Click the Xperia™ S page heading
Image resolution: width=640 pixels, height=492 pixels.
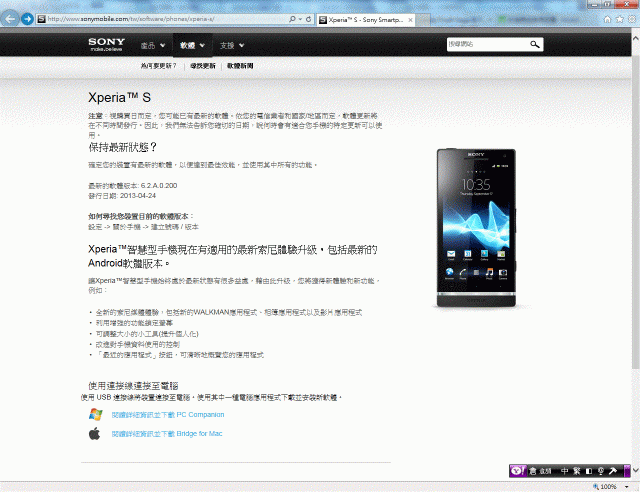(x=120, y=98)
